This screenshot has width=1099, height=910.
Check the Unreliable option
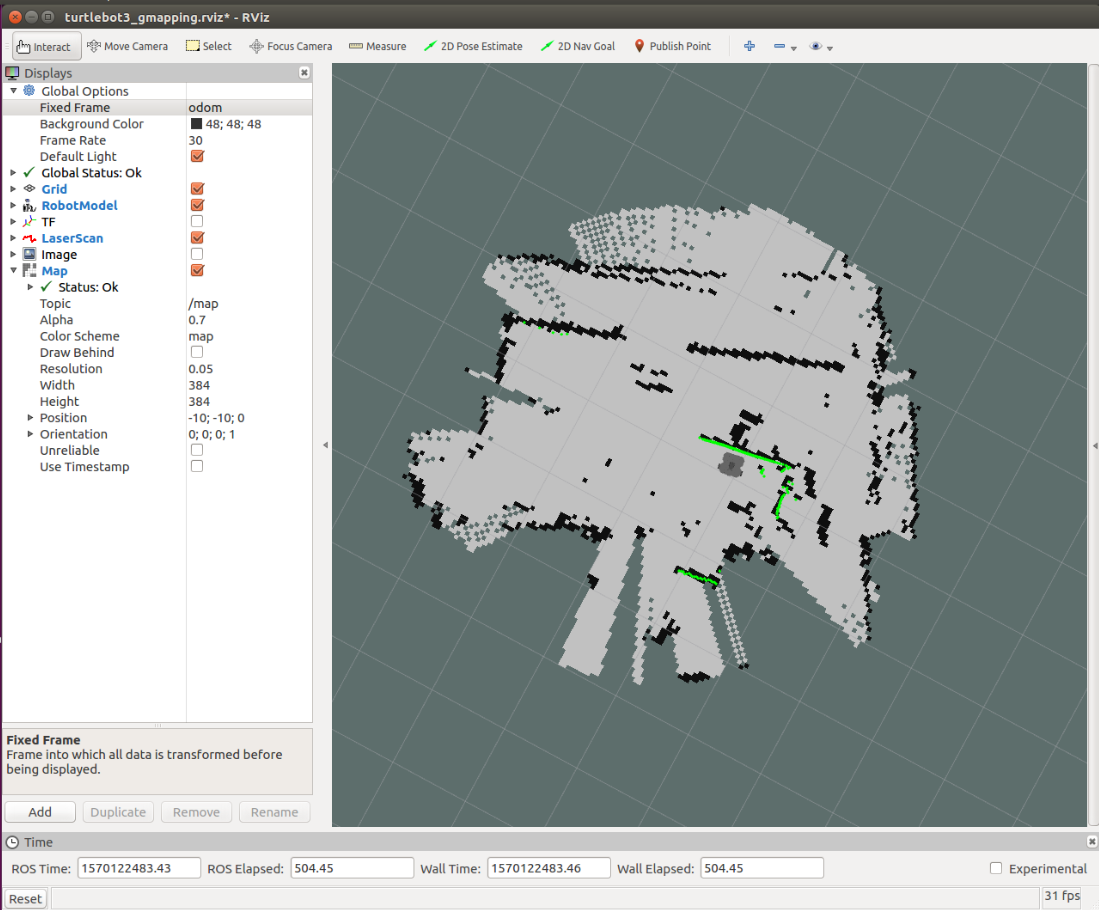[197, 450]
